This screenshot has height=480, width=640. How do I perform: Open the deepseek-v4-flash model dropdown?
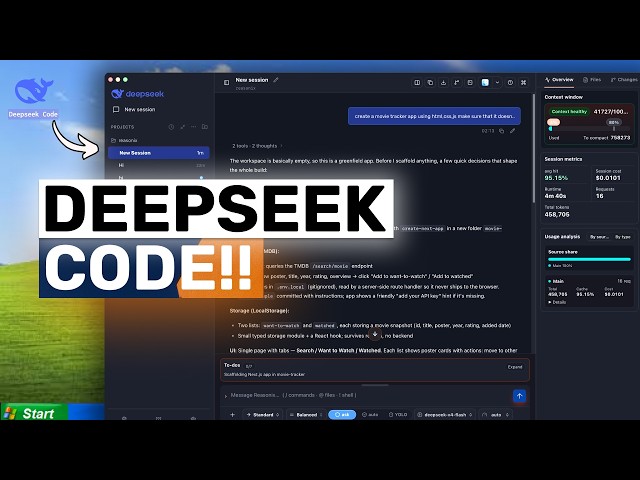pyautogui.click(x=445, y=415)
